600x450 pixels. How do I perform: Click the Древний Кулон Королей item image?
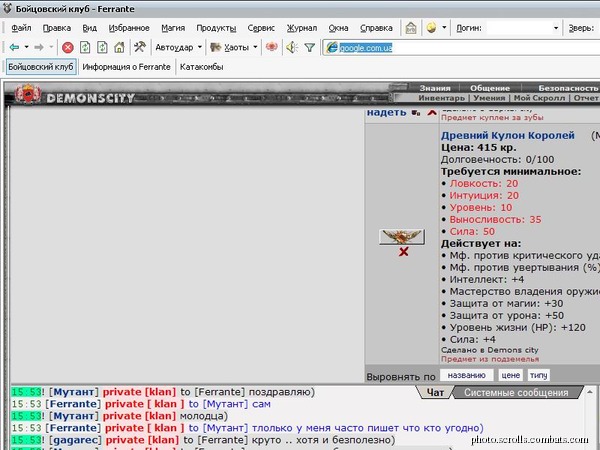click(x=402, y=237)
